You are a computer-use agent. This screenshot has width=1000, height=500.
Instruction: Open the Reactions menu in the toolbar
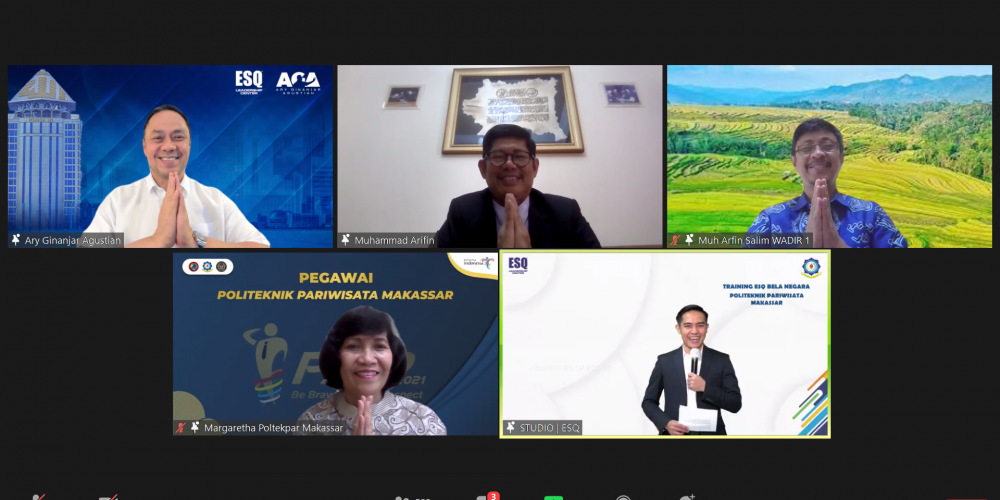point(686,497)
